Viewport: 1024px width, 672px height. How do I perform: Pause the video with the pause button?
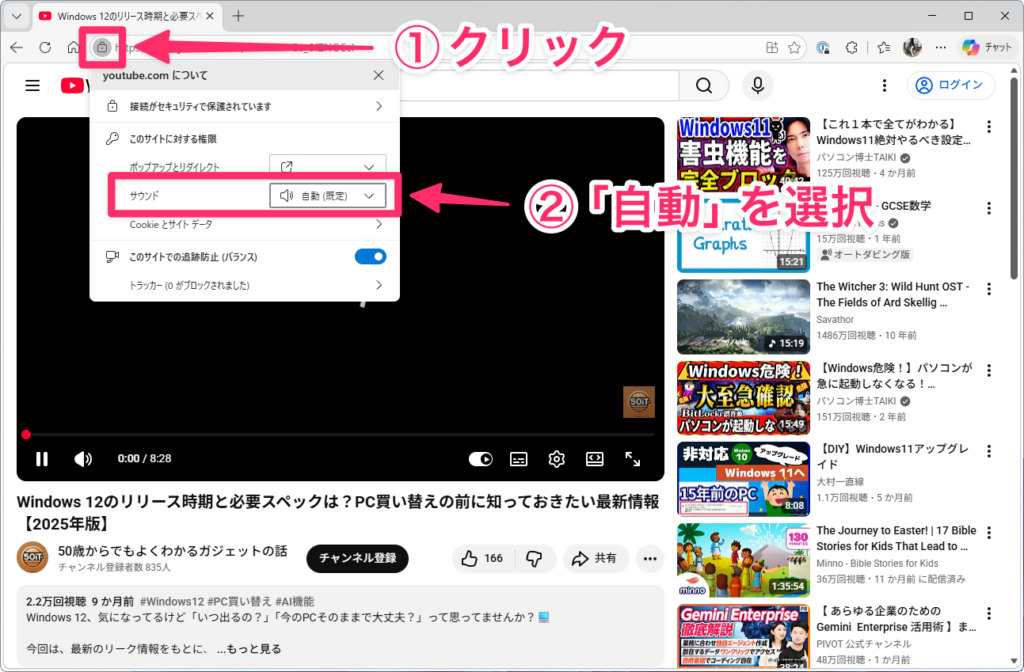(42, 459)
